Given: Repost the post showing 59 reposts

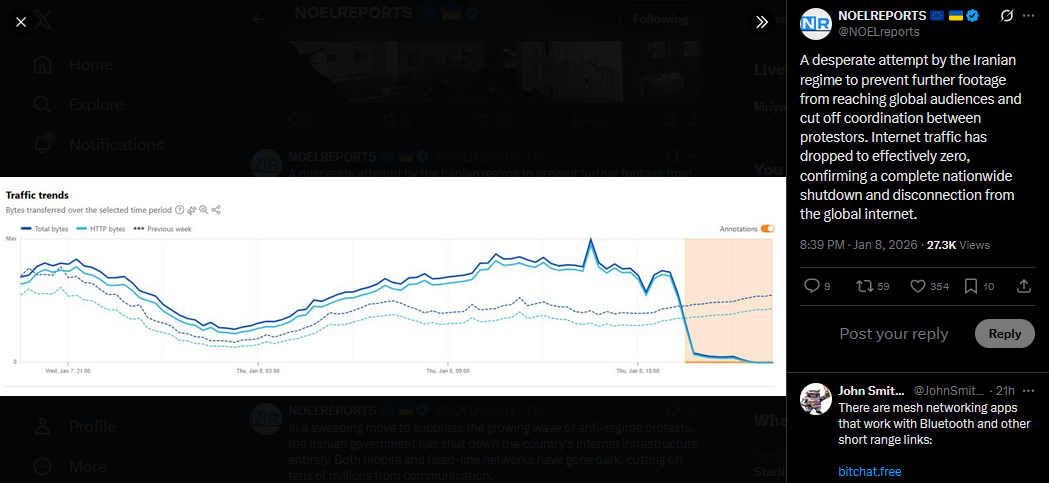Looking at the screenshot, I should tap(864, 286).
